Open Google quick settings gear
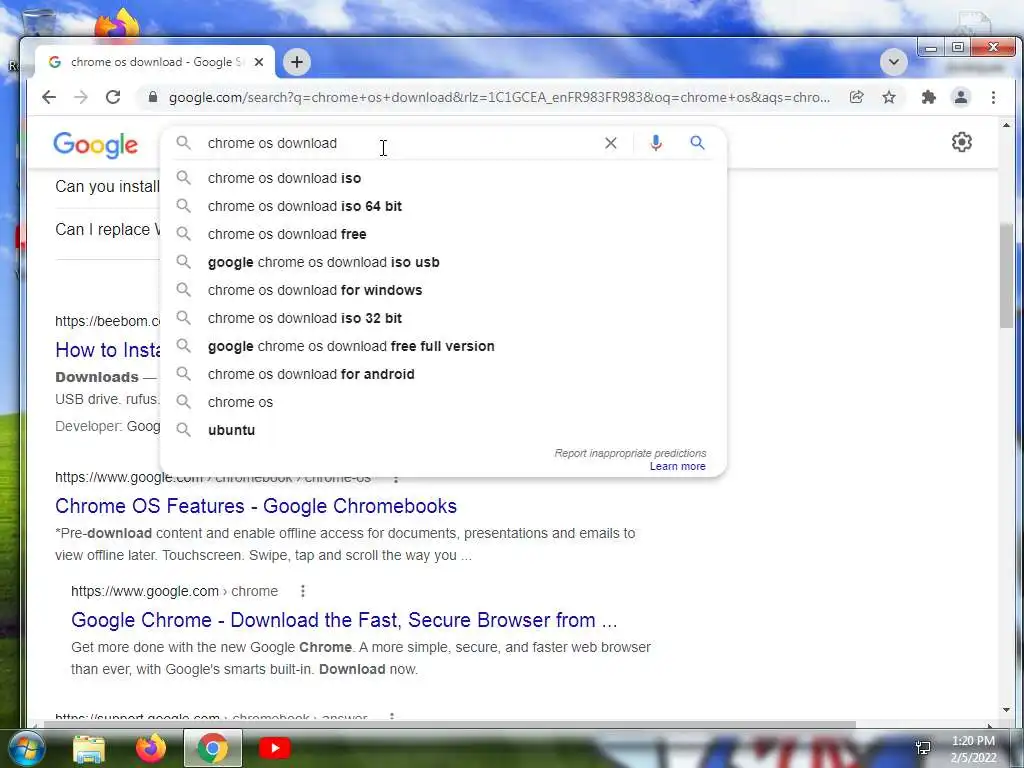This screenshot has height=768, width=1024. coord(961,142)
